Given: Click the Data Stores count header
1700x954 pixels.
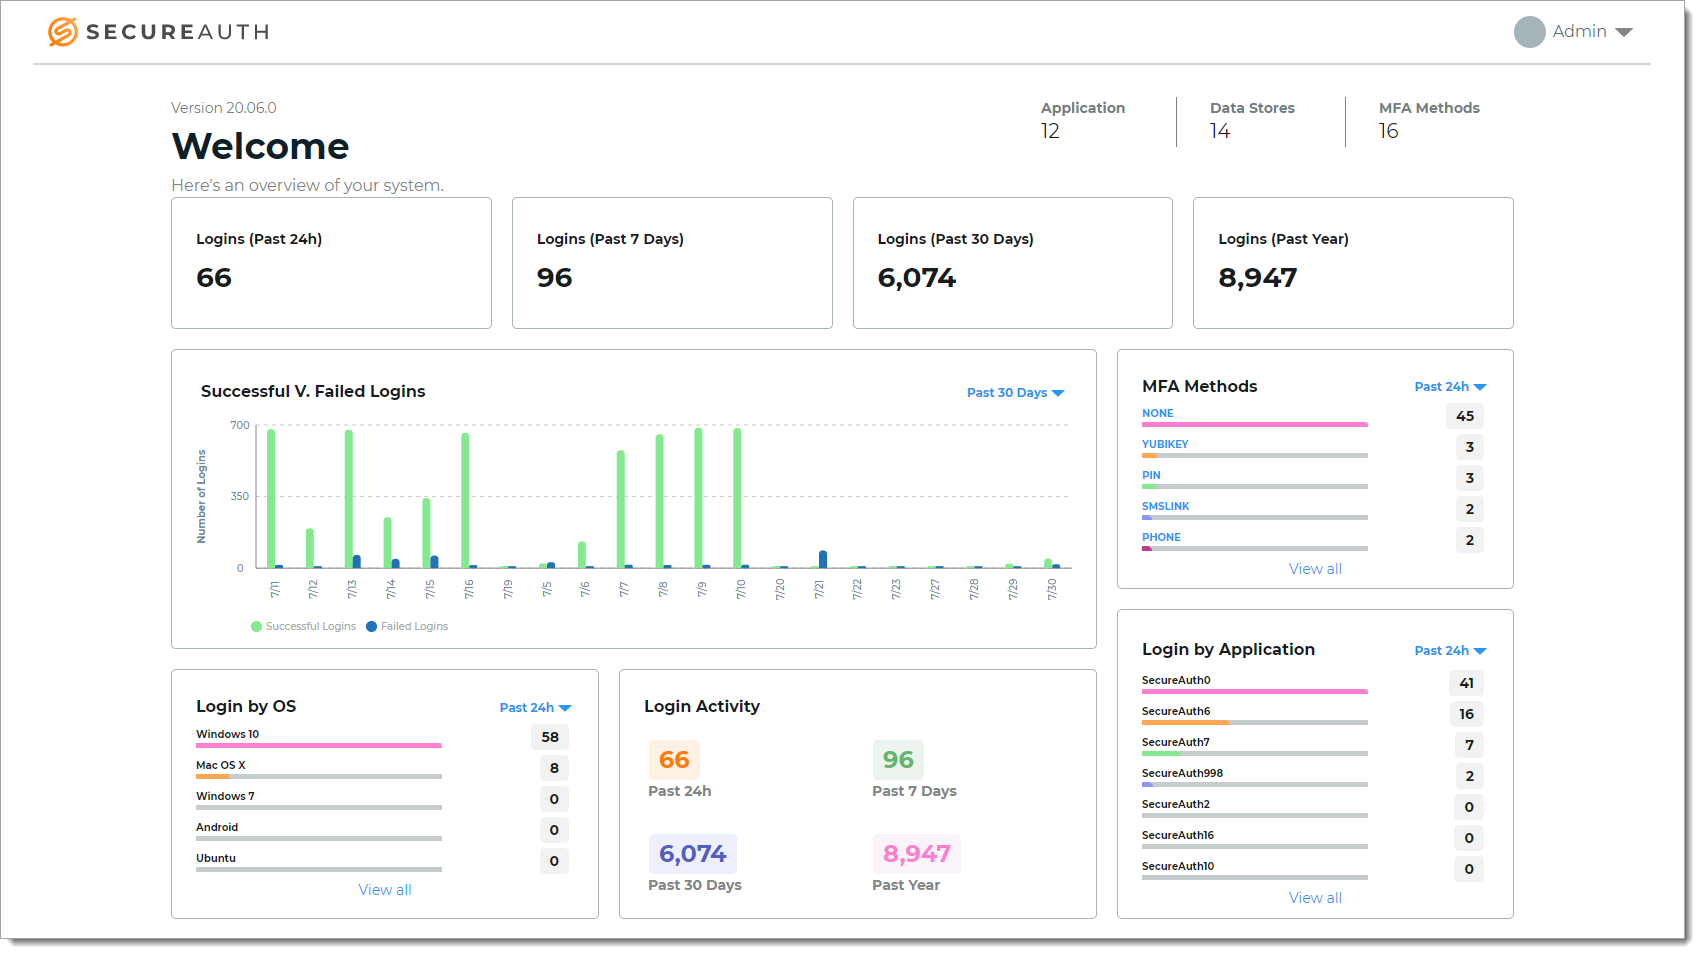Looking at the screenshot, I should pyautogui.click(x=1252, y=120).
